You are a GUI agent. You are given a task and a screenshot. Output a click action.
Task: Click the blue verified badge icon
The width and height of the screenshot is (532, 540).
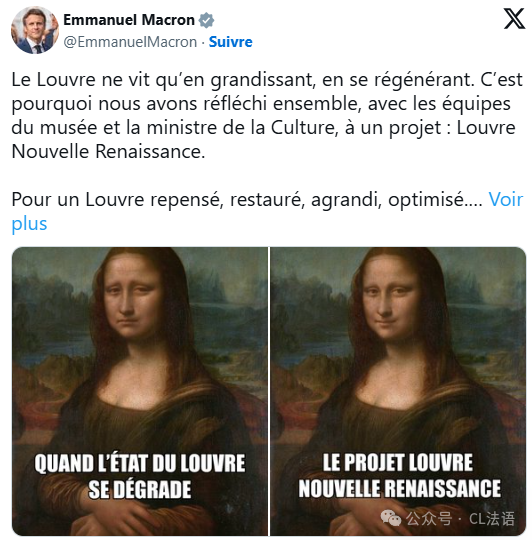(x=206, y=20)
